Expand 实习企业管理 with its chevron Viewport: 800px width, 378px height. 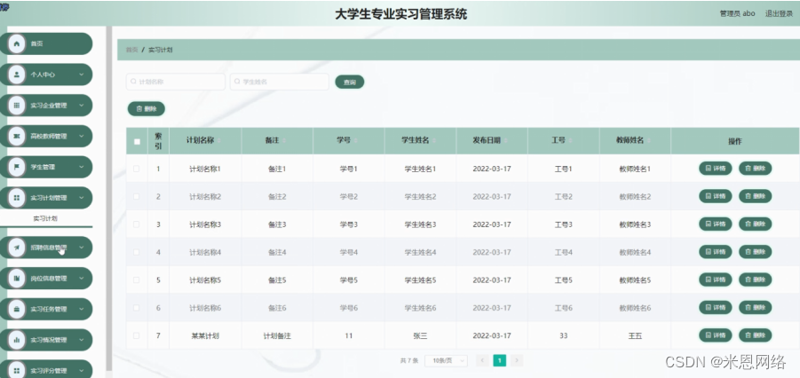point(81,106)
